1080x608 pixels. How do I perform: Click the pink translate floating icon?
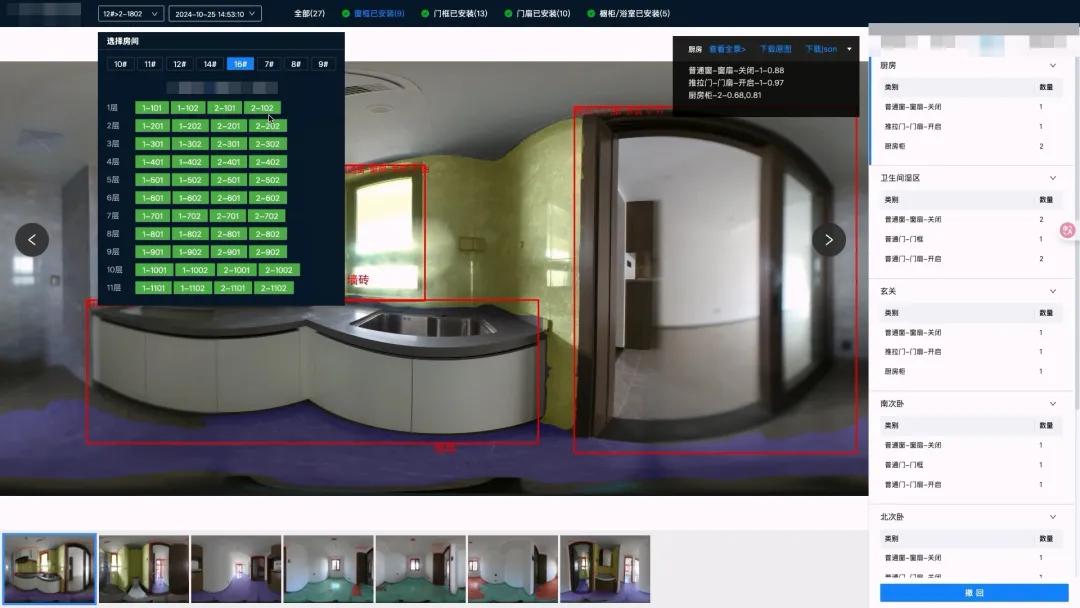(x=1067, y=230)
